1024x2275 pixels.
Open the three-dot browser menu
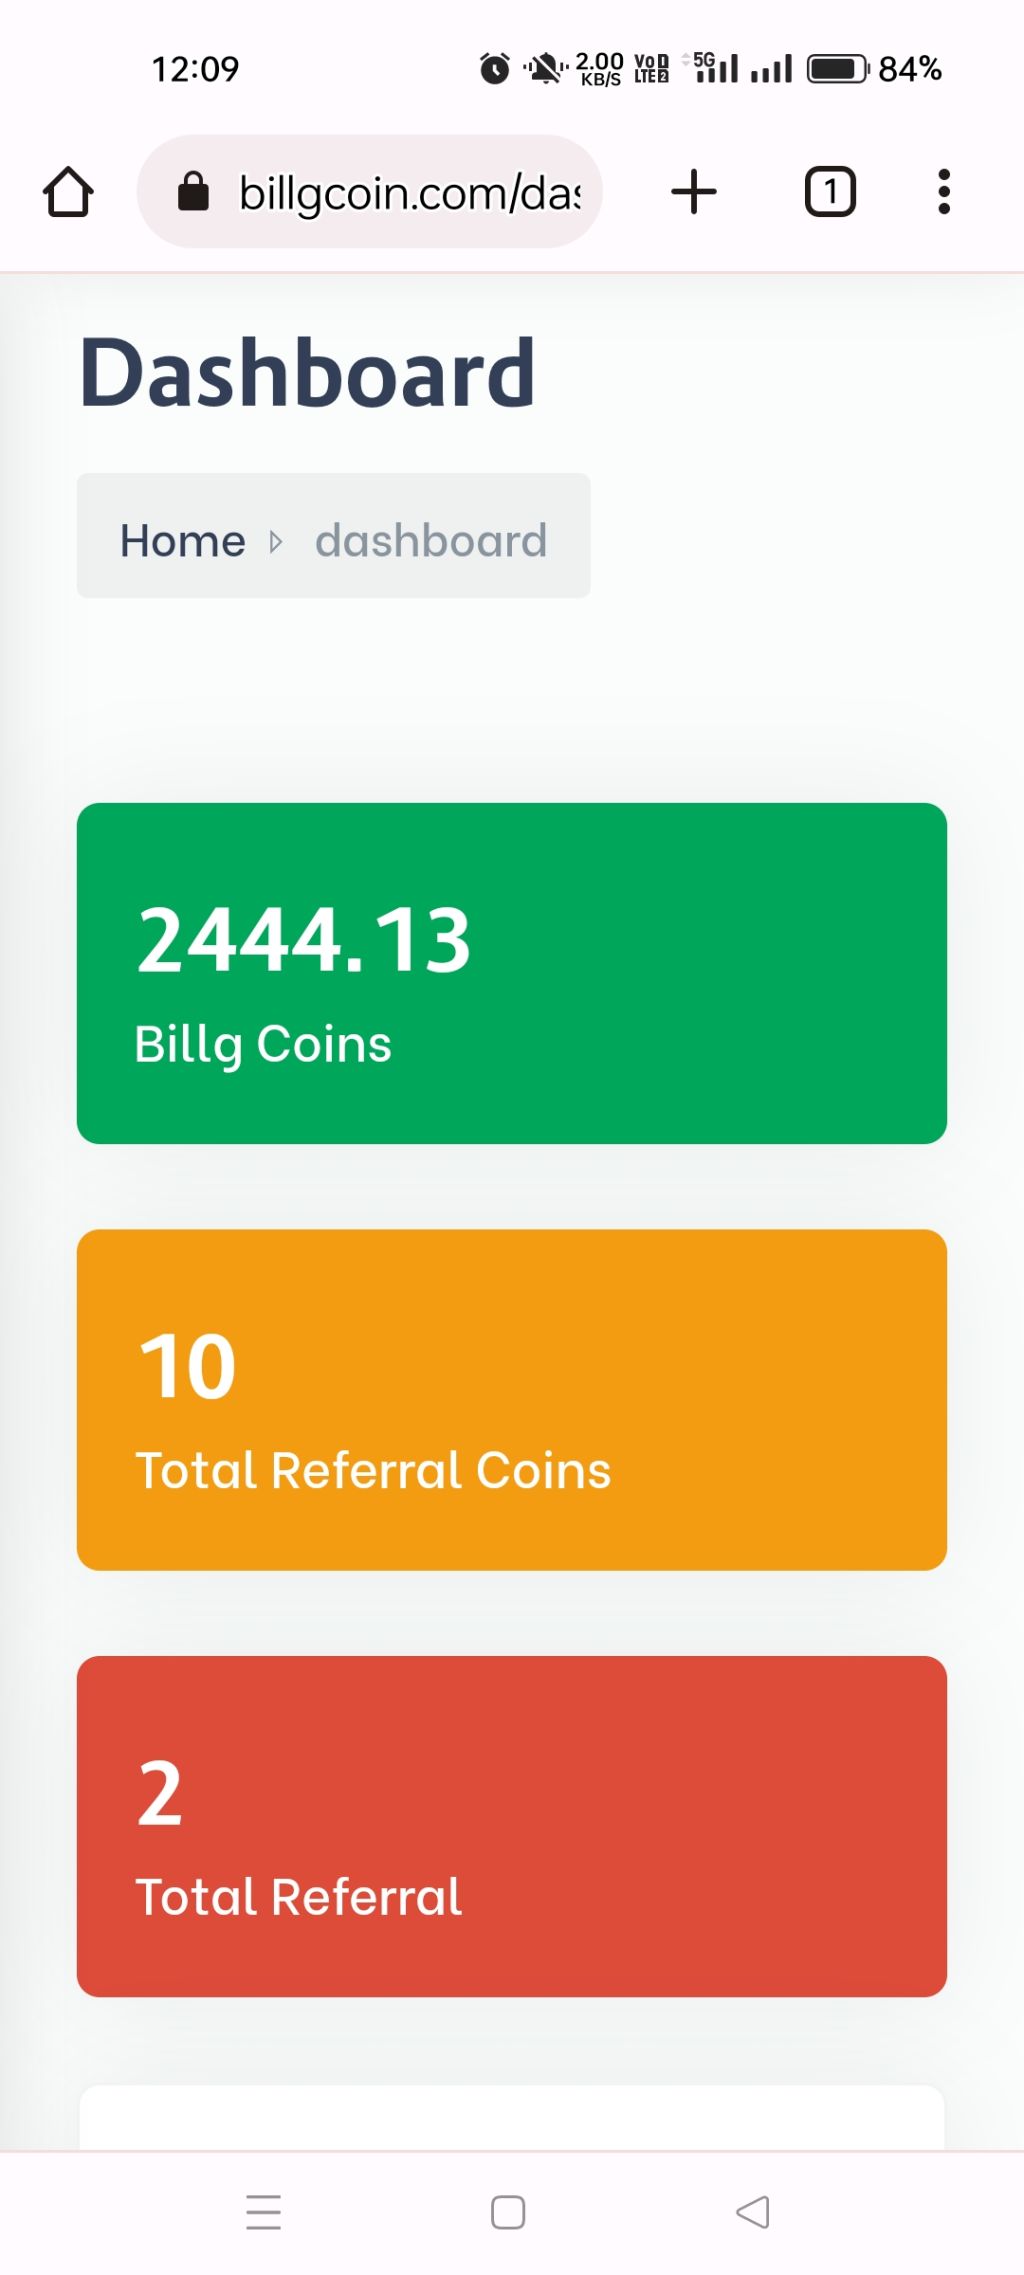pos(943,191)
